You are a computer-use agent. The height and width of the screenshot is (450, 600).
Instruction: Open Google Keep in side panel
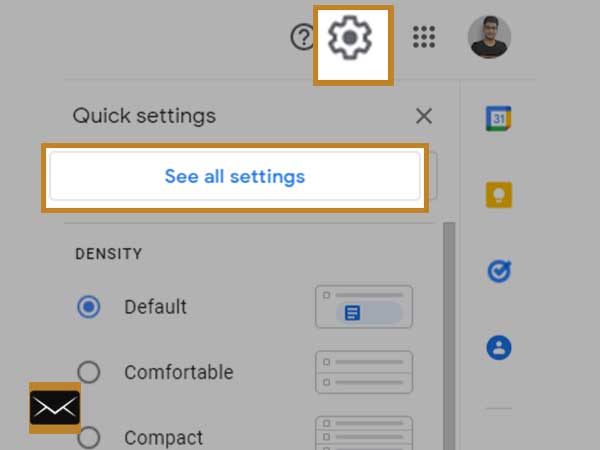pos(499,195)
